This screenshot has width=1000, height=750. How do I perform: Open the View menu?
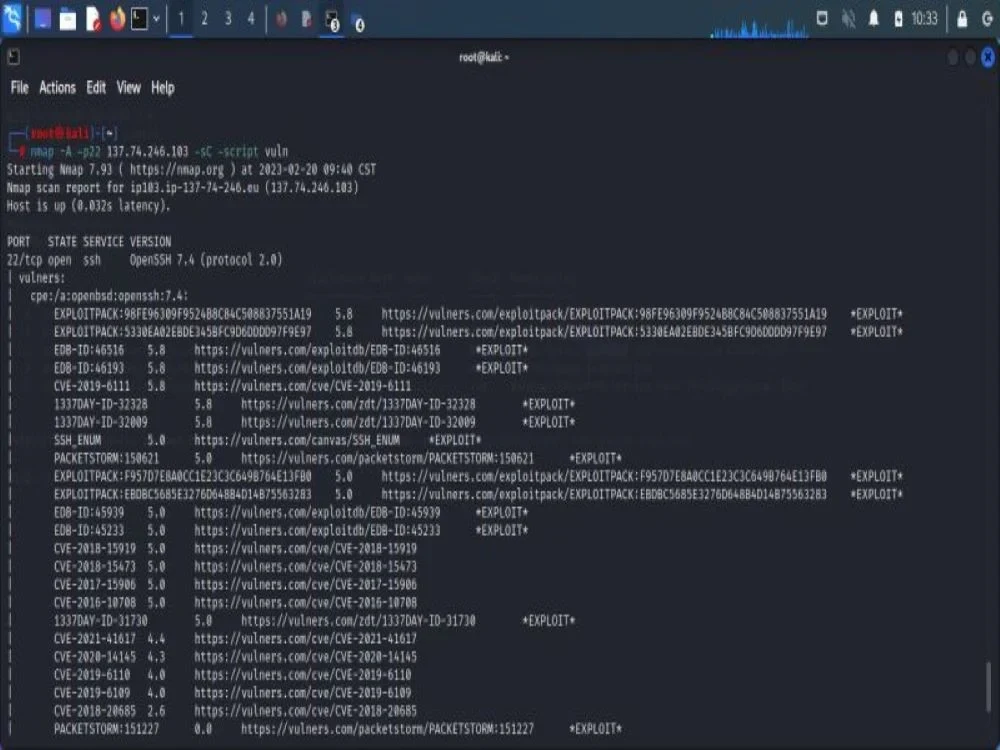click(128, 87)
